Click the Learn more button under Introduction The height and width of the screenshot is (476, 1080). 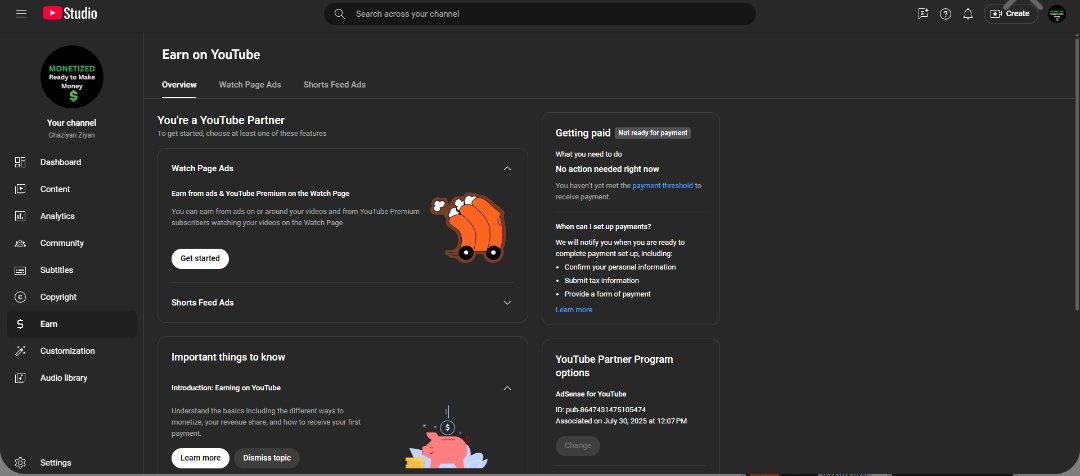point(200,458)
